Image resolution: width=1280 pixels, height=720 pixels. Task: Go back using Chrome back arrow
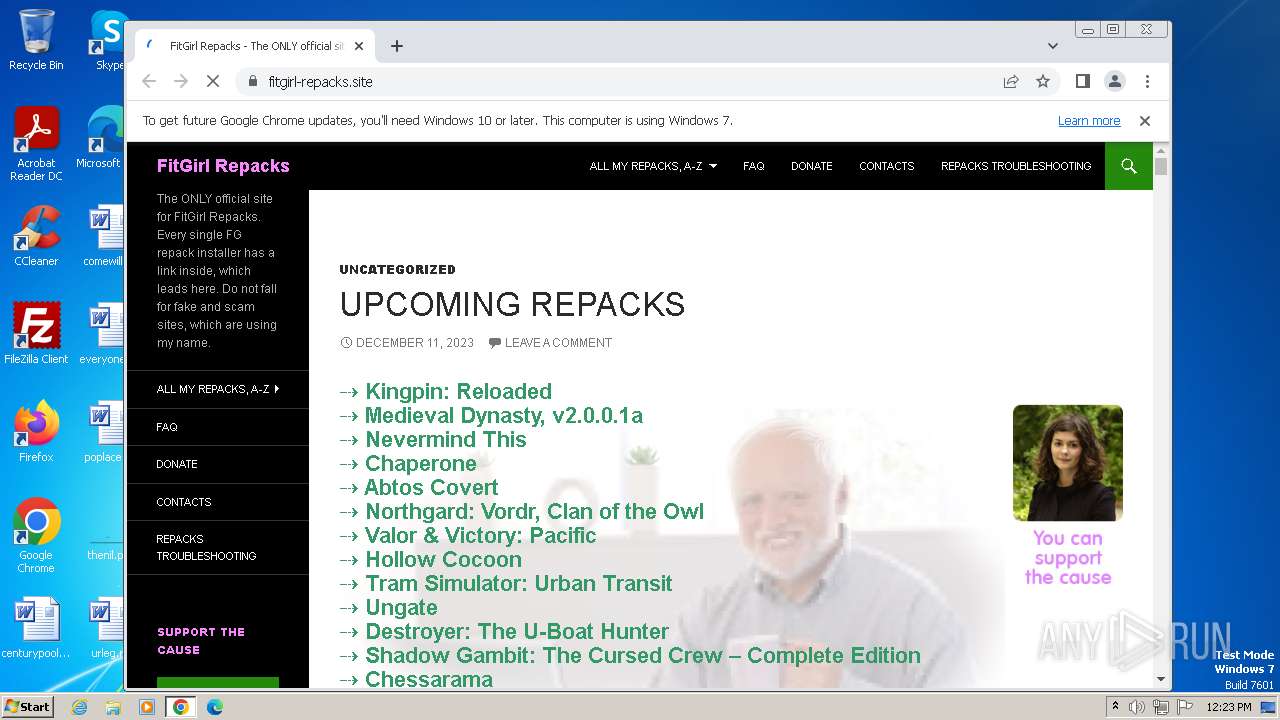coord(149,82)
